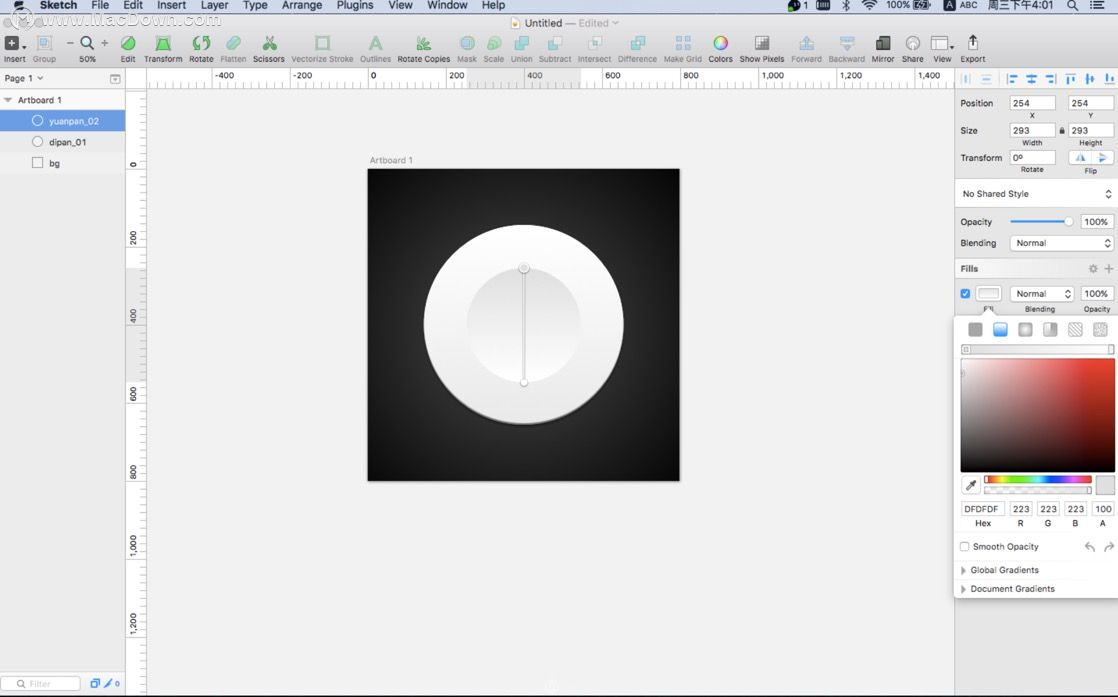The height and width of the screenshot is (697, 1118).
Task: Click the Export toolbar icon
Action: tap(973, 43)
